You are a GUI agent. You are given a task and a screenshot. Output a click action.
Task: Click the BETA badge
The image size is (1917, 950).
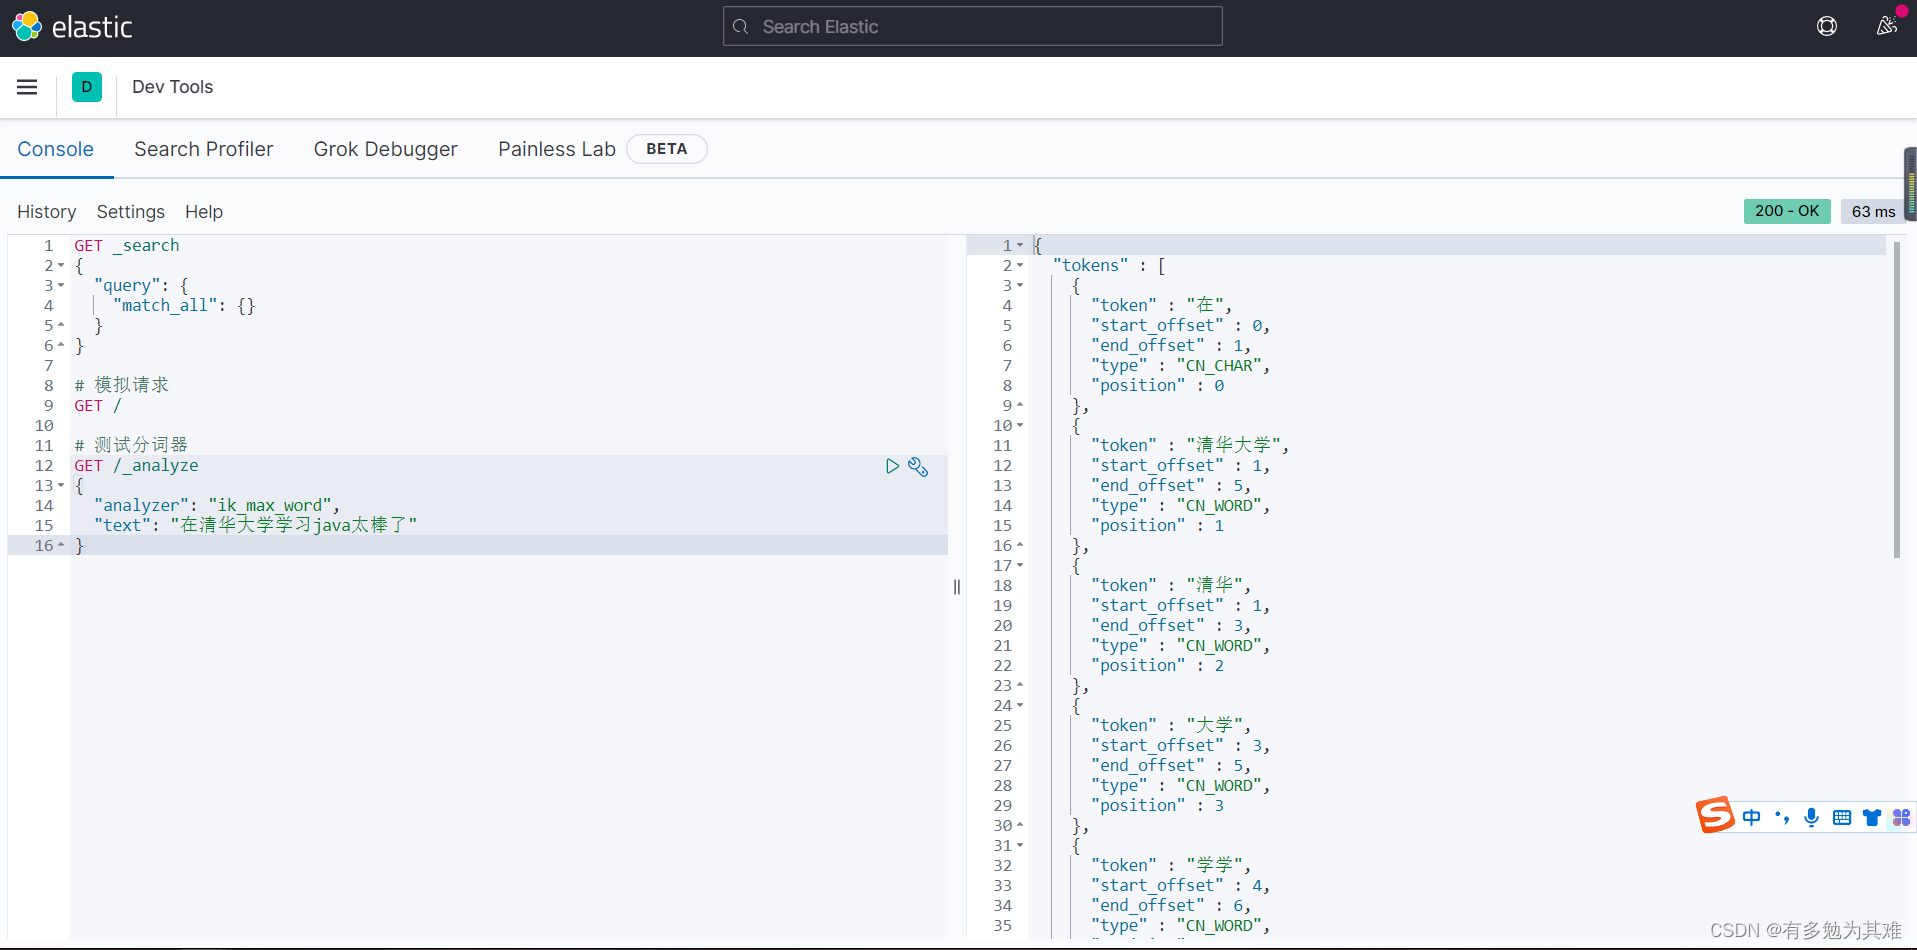point(667,149)
